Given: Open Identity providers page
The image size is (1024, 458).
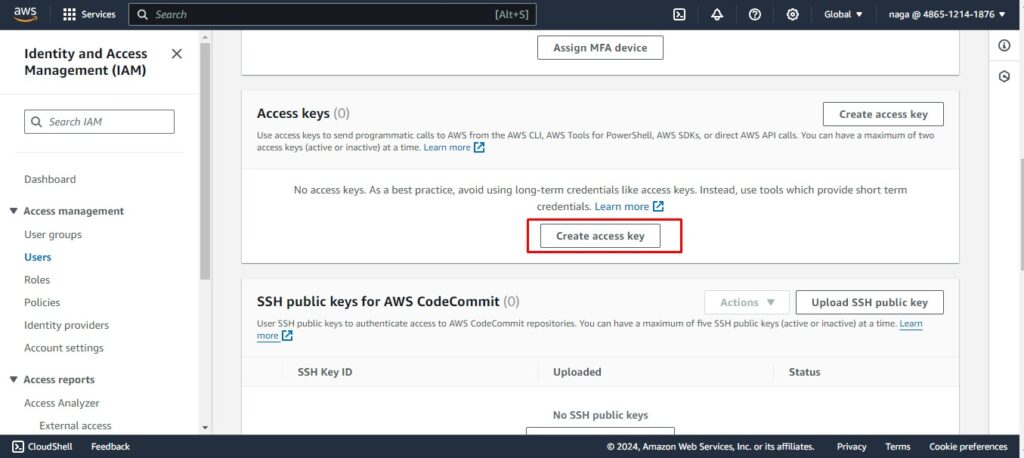Looking at the screenshot, I should click(x=67, y=325).
